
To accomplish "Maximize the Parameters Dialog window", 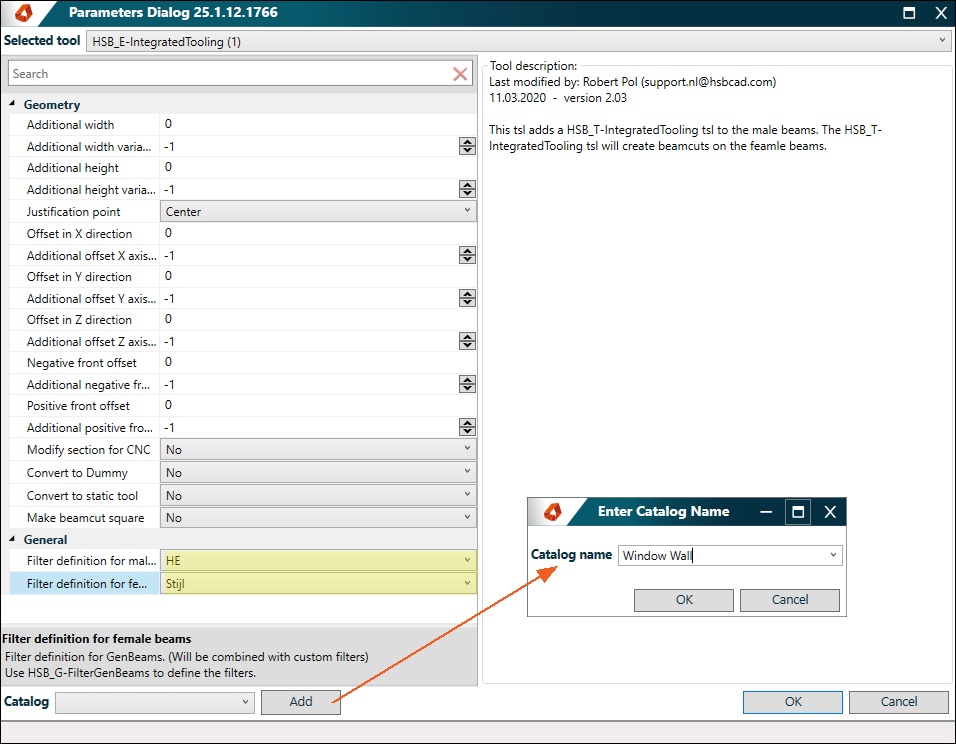I will [909, 13].
